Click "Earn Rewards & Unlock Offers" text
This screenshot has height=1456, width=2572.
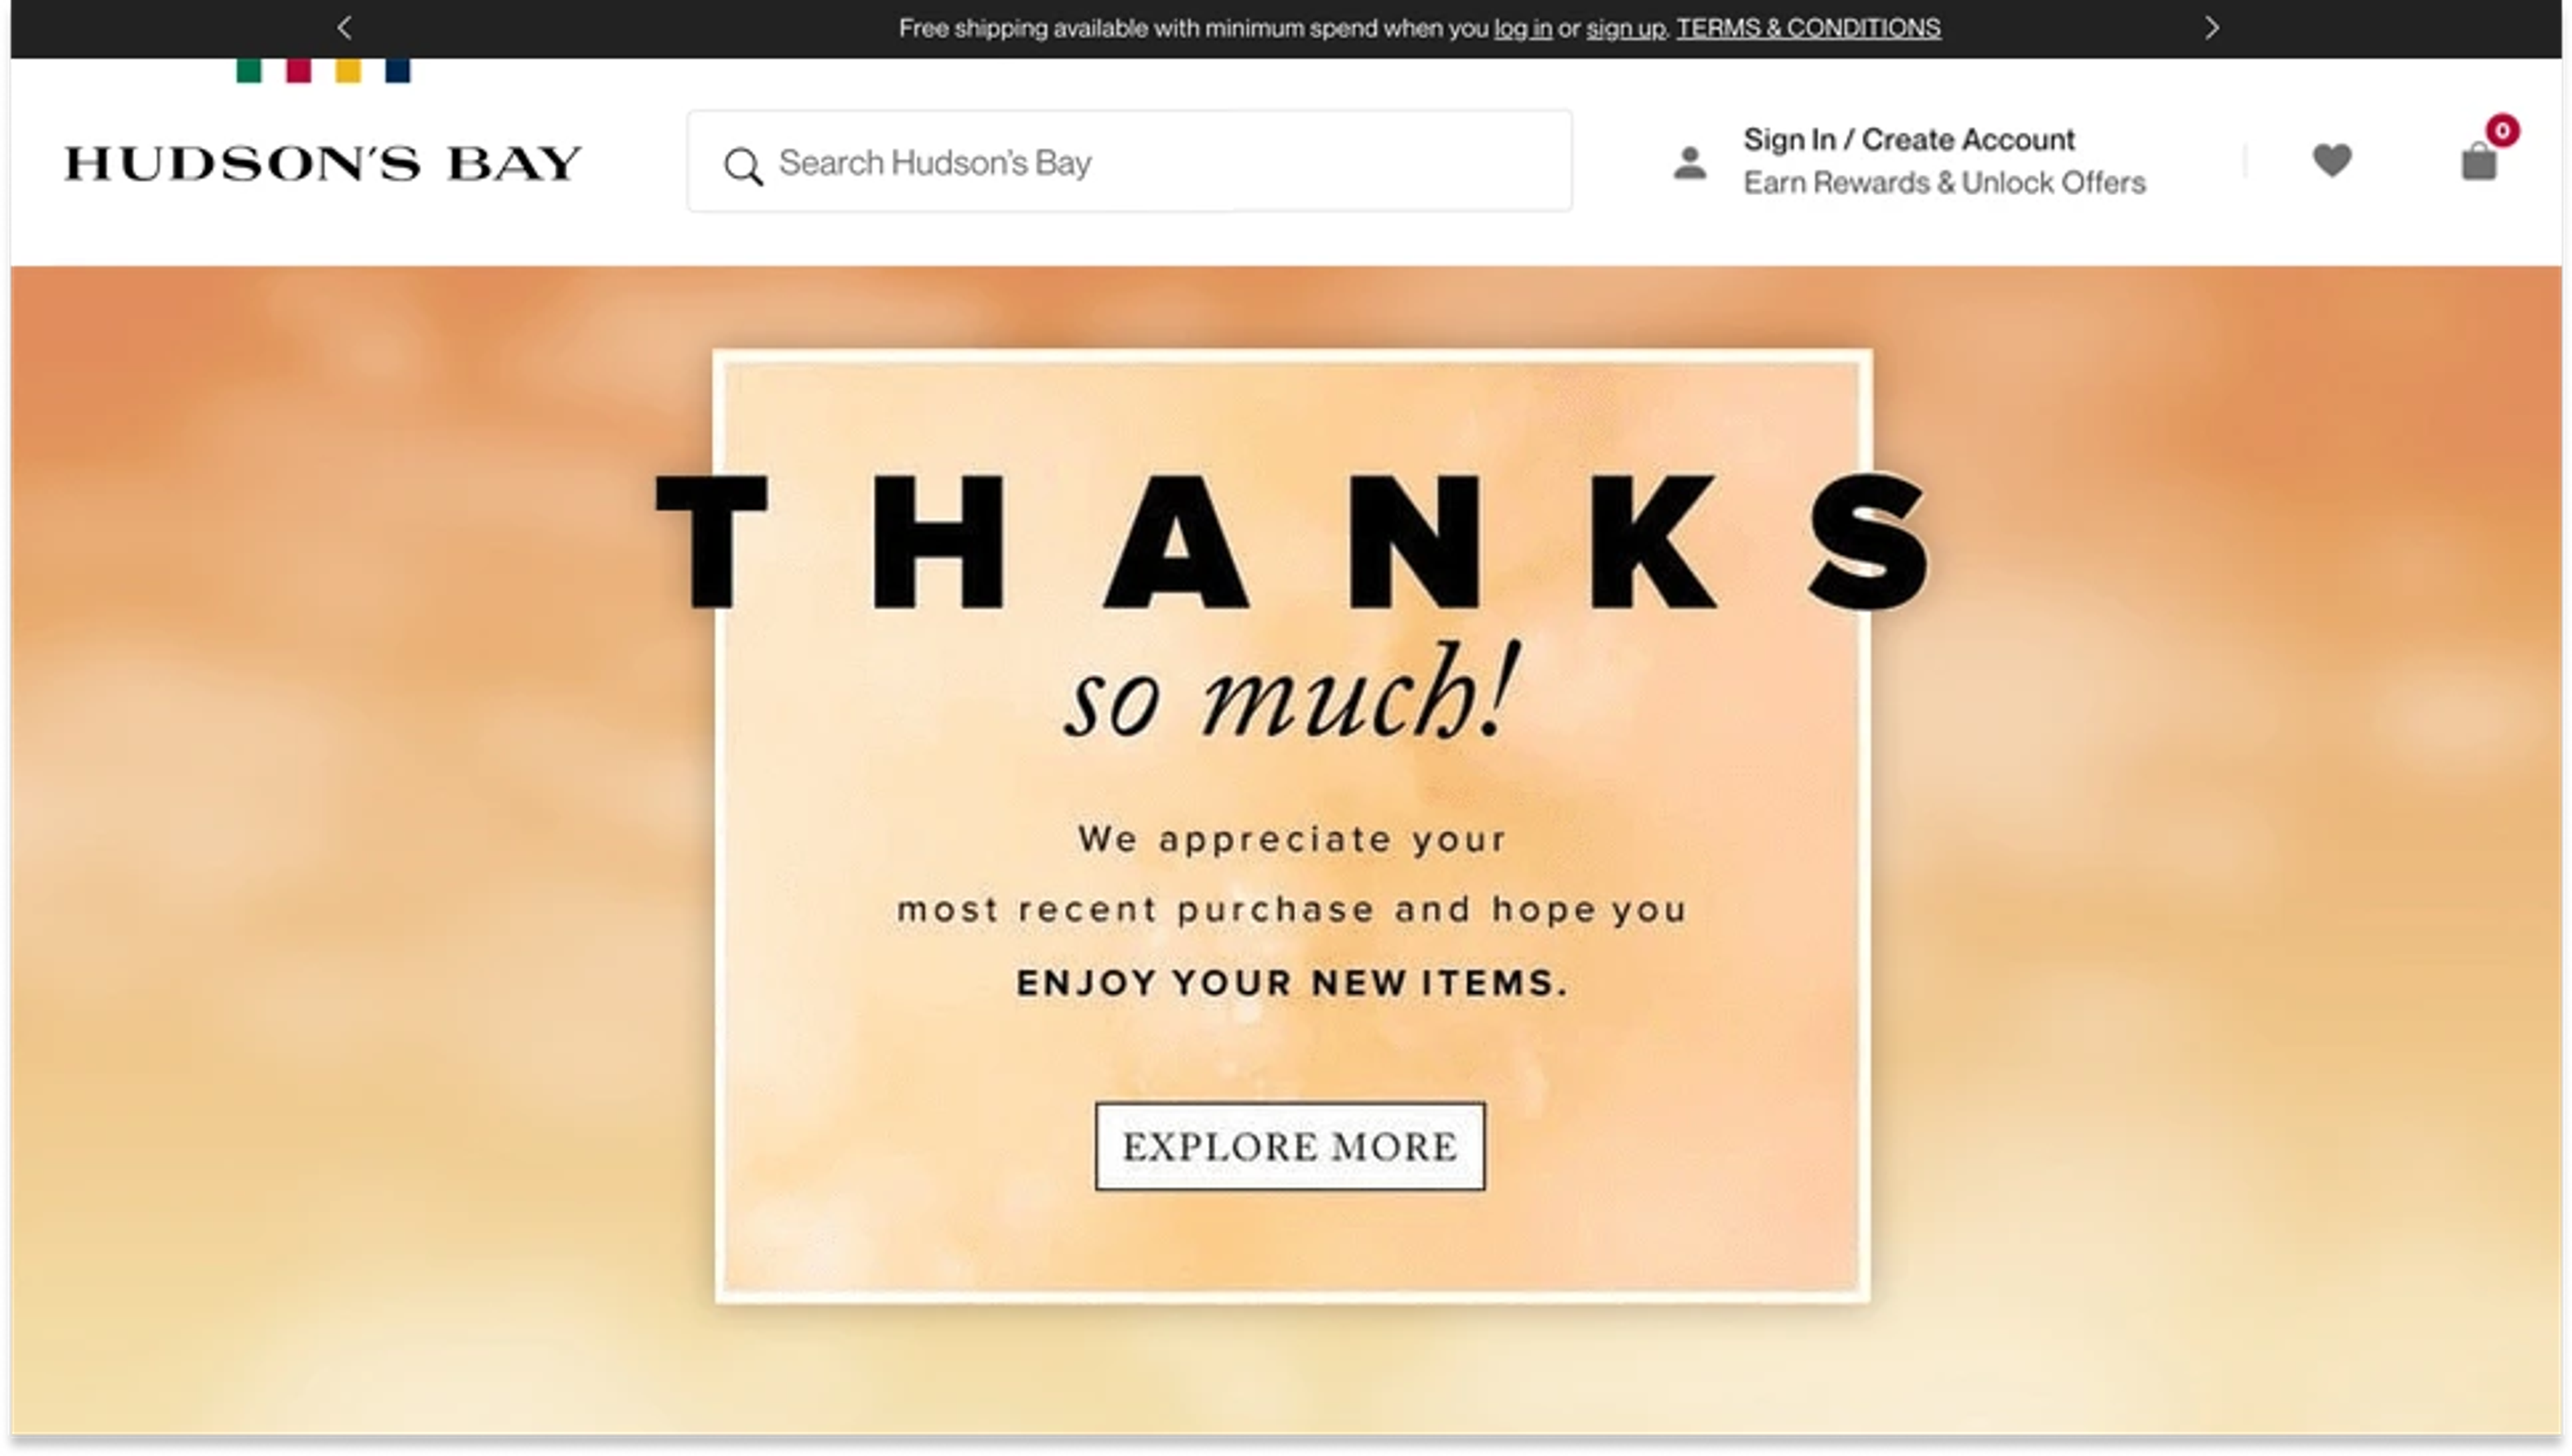pyautogui.click(x=1944, y=183)
